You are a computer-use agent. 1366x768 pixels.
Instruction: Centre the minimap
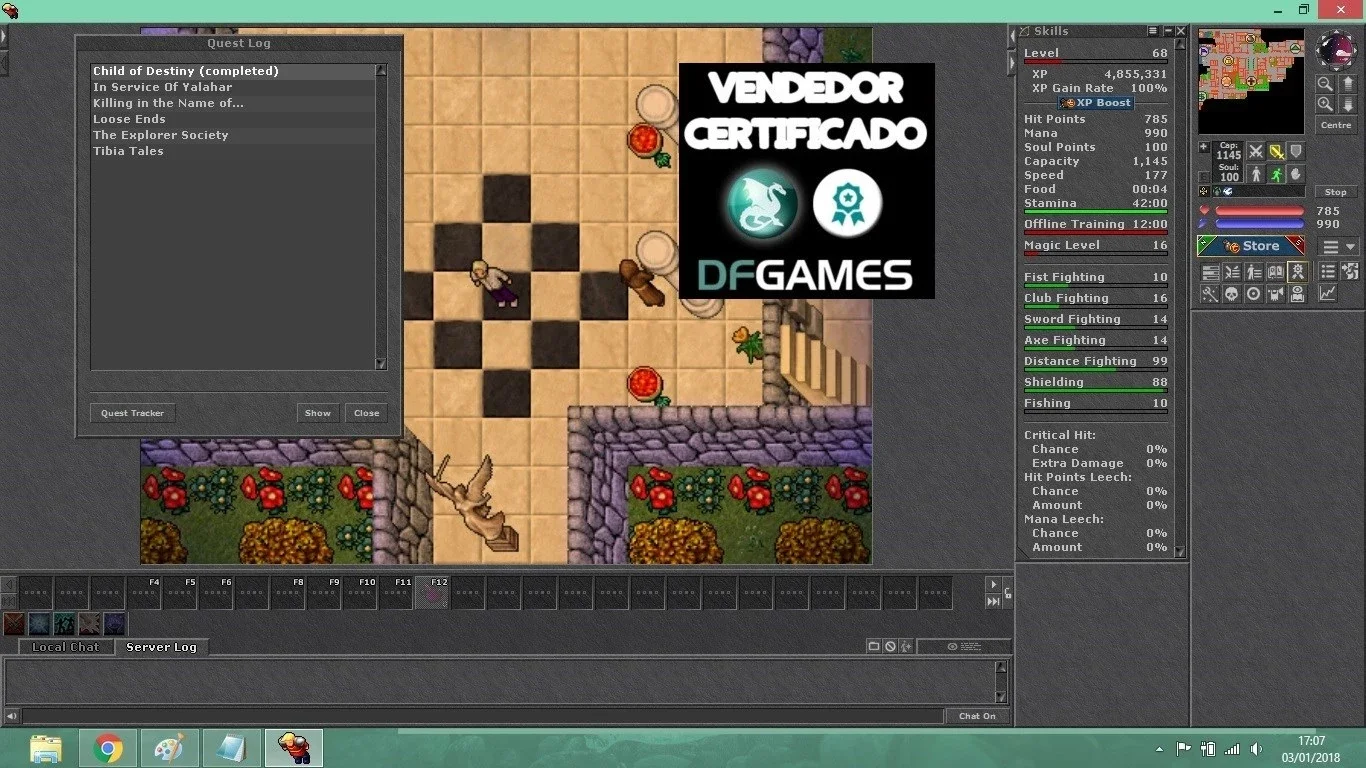point(1336,125)
